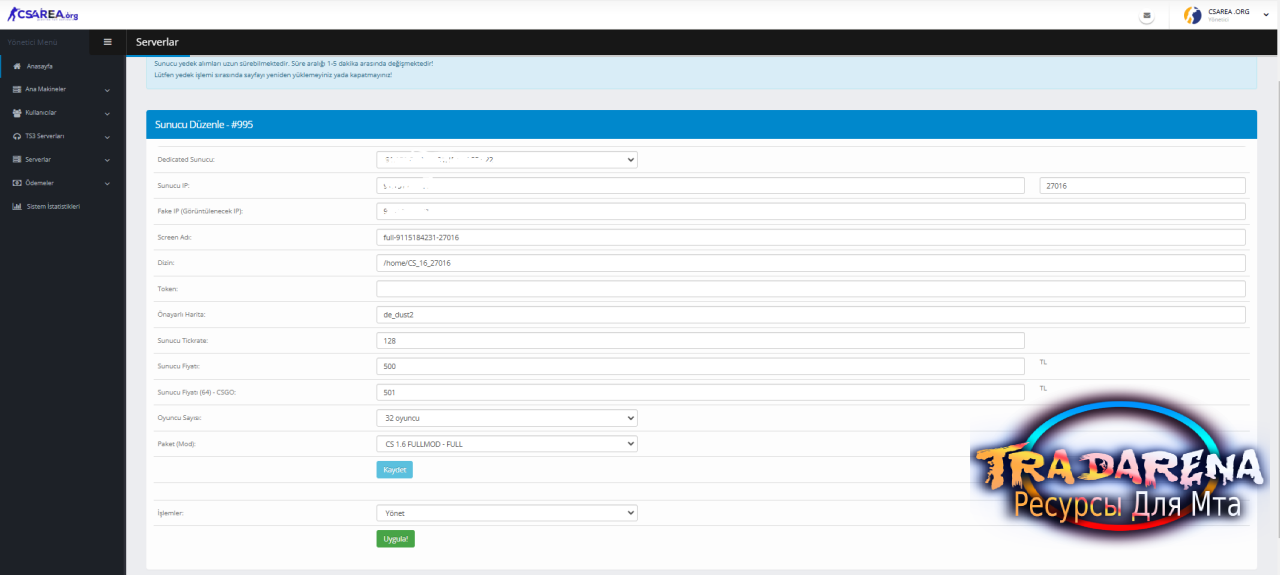
Task: Click the green Uygula! button
Action: click(395, 538)
